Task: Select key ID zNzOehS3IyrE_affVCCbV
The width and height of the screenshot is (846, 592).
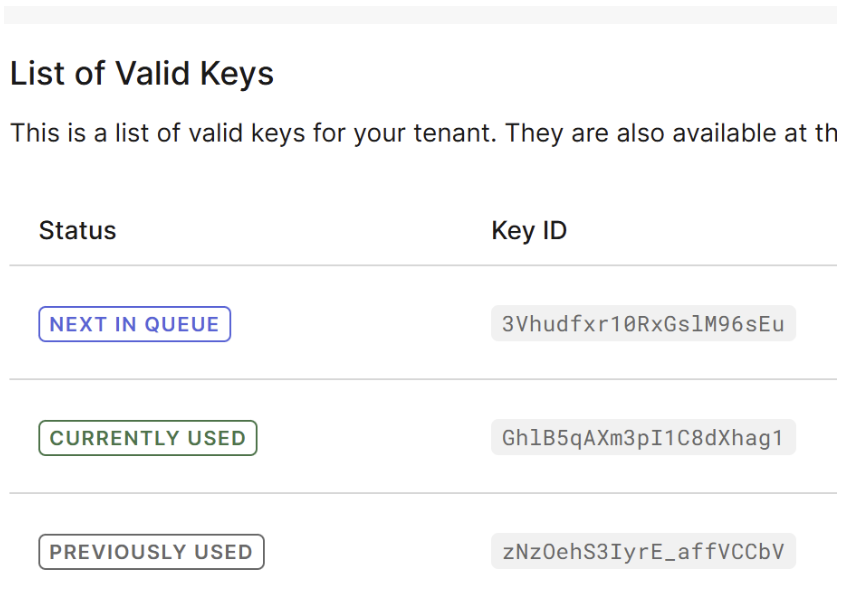Action: [642, 552]
